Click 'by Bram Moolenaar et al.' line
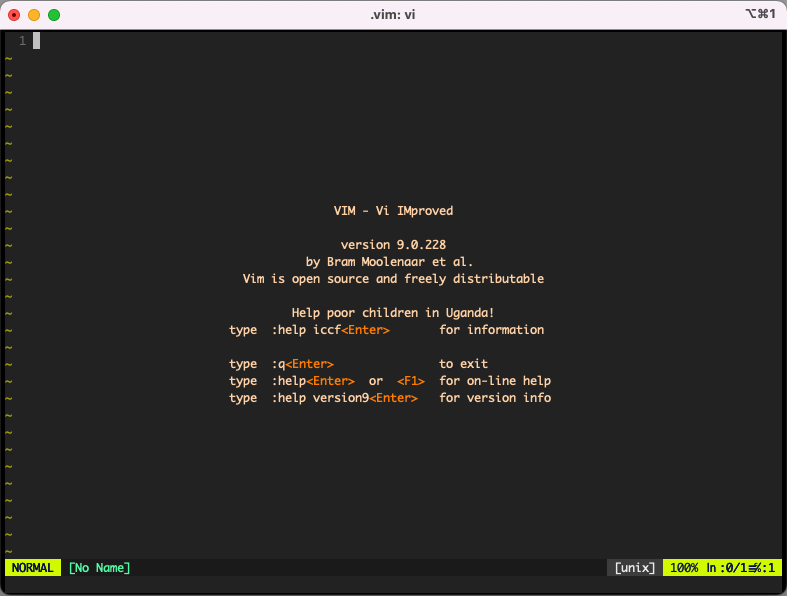The height and width of the screenshot is (596, 787). point(389,262)
